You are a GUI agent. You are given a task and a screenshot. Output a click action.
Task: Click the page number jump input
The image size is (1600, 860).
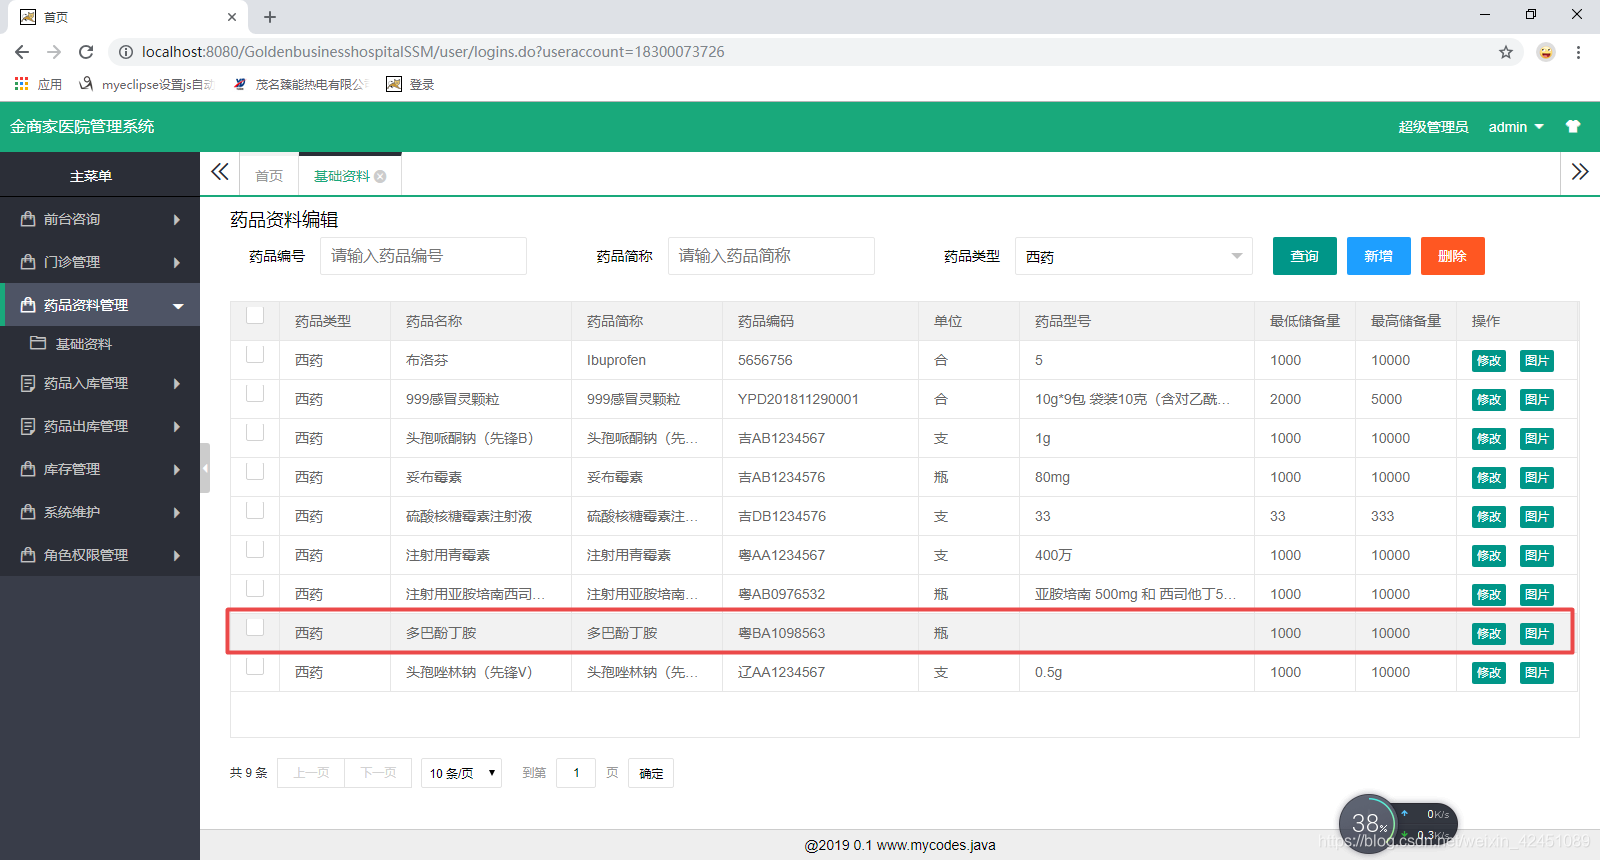pos(576,773)
